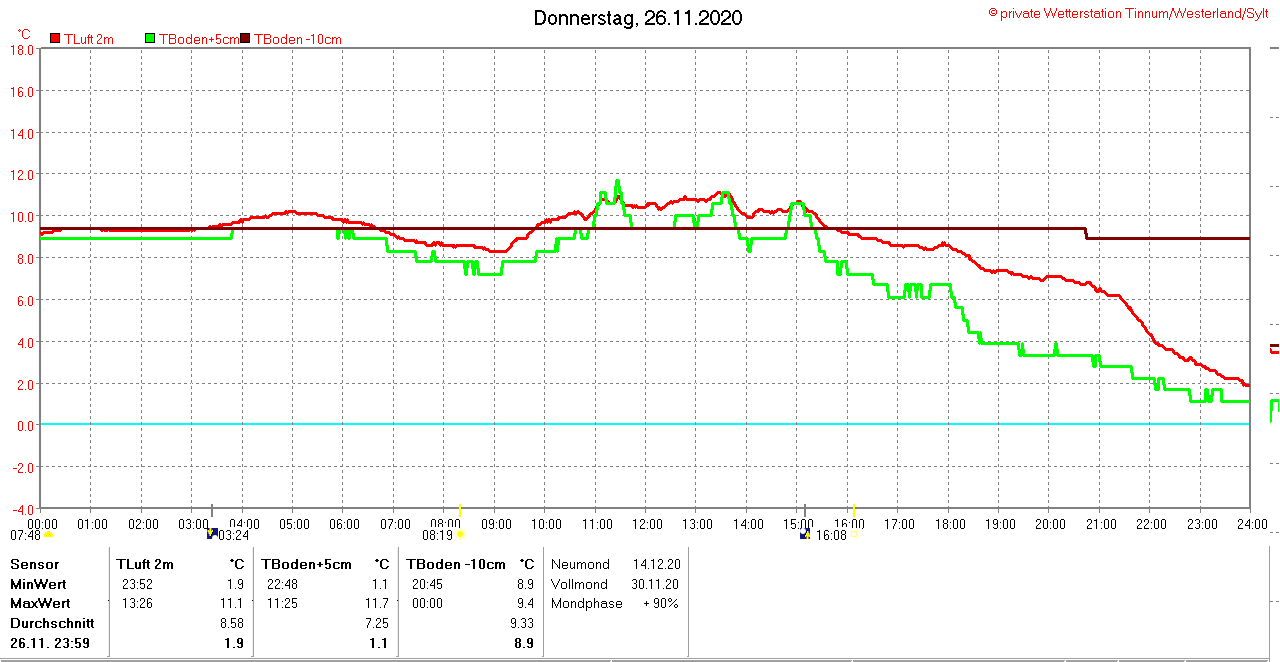Click the 12:00 time axis label
Image resolution: width=1280 pixels, height=662 pixels.
point(647,524)
